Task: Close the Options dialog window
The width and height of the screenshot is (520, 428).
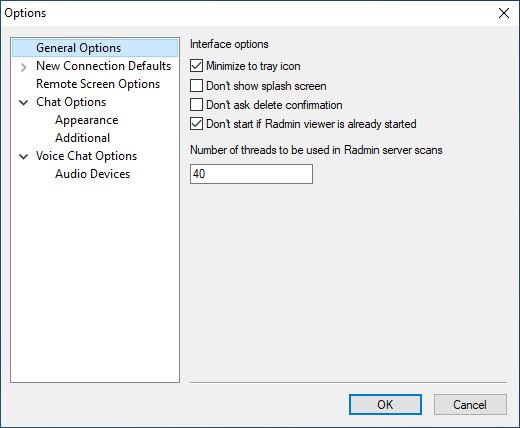Action: pyautogui.click(x=504, y=13)
